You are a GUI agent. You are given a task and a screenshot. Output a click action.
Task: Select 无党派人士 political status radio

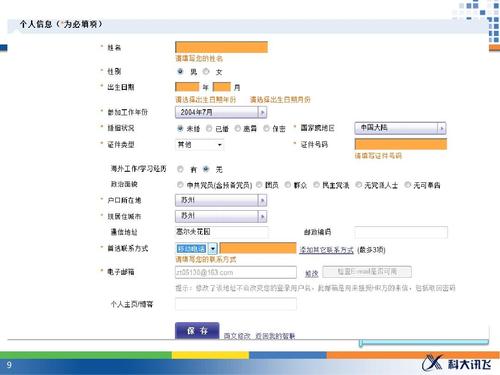pos(359,185)
